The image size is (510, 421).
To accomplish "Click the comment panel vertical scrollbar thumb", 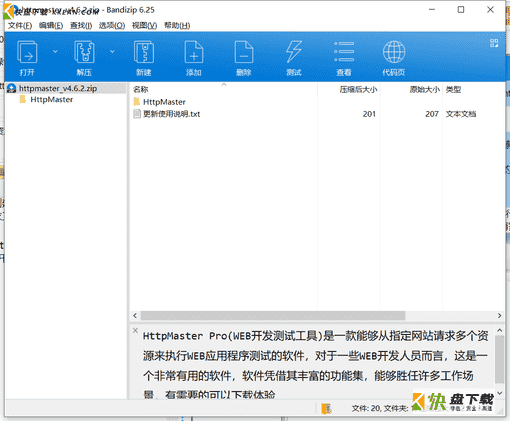I will pos(499,359).
